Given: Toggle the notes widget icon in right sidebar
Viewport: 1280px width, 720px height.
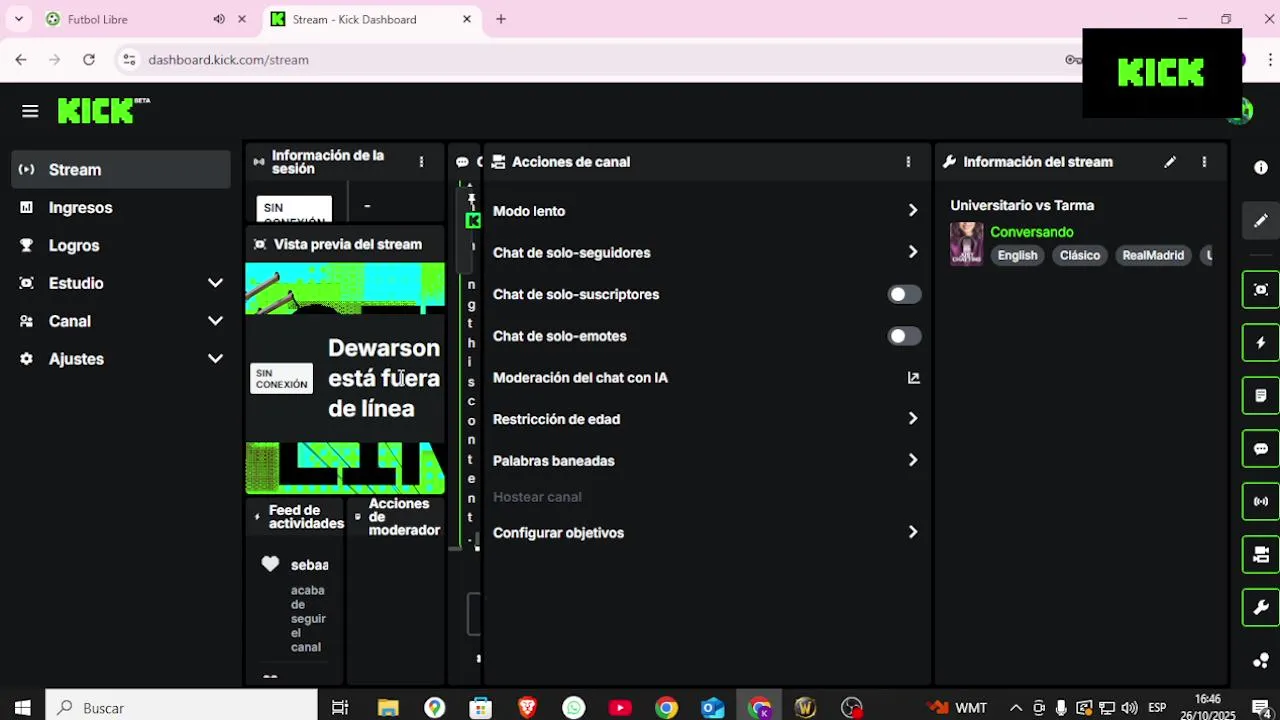Looking at the screenshot, I should coord(1261,396).
